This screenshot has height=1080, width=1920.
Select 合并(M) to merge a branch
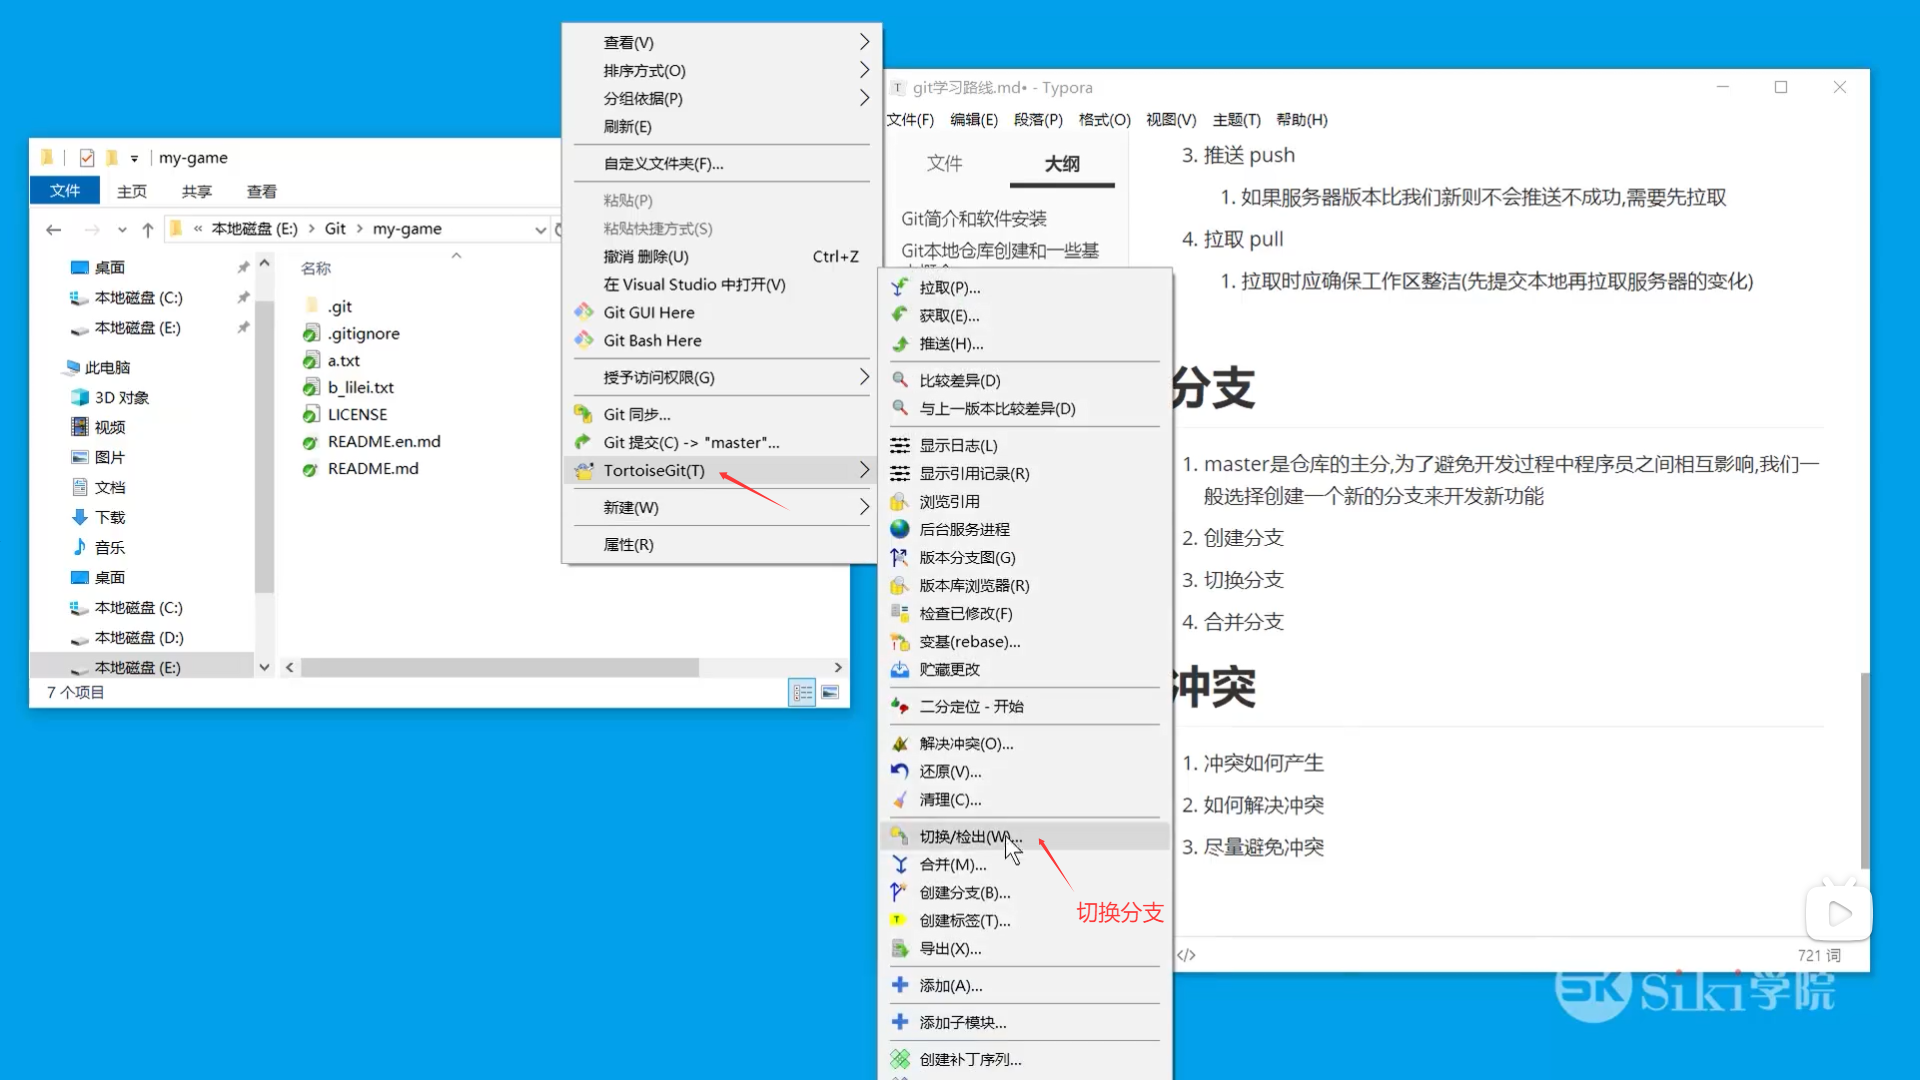point(948,864)
